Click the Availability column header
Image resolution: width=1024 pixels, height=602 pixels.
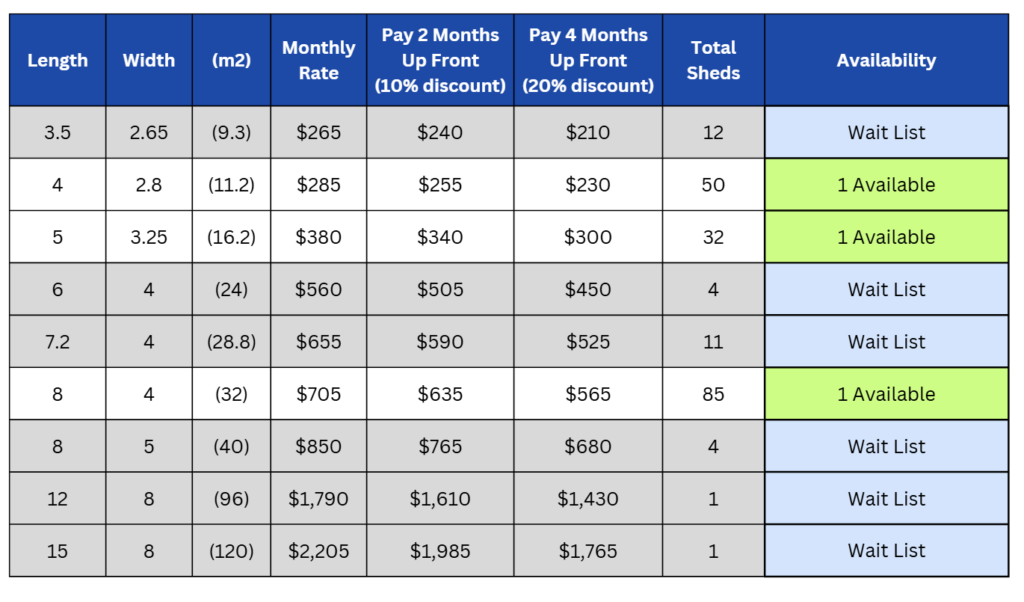886,60
